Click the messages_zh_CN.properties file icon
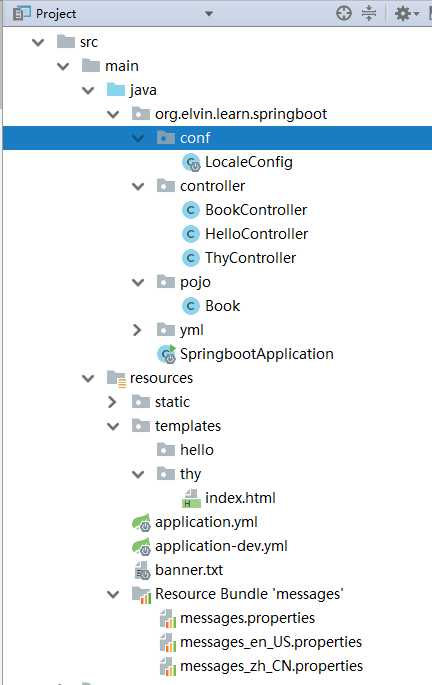Screen dimensions: 432x685 (167, 666)
